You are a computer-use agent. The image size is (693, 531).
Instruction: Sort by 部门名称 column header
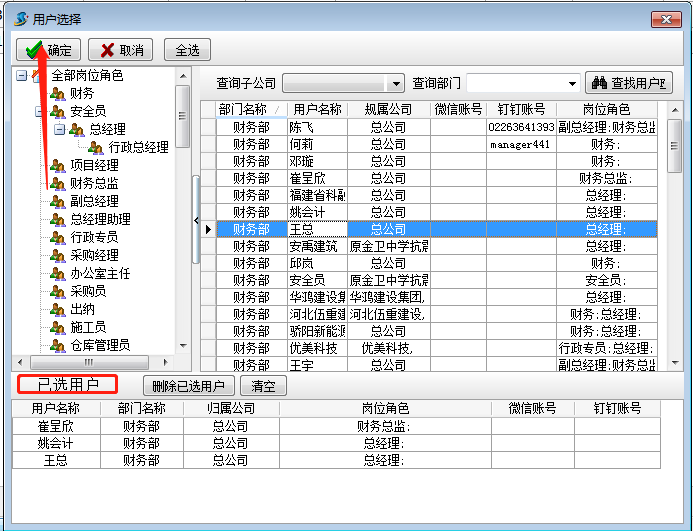[x=243, y=109]
